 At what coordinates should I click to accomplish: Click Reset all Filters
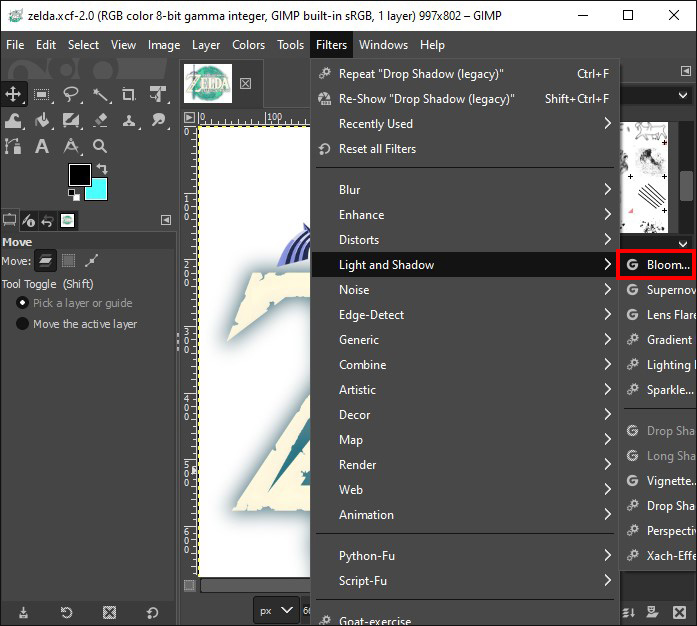click(x=377, y=149)
